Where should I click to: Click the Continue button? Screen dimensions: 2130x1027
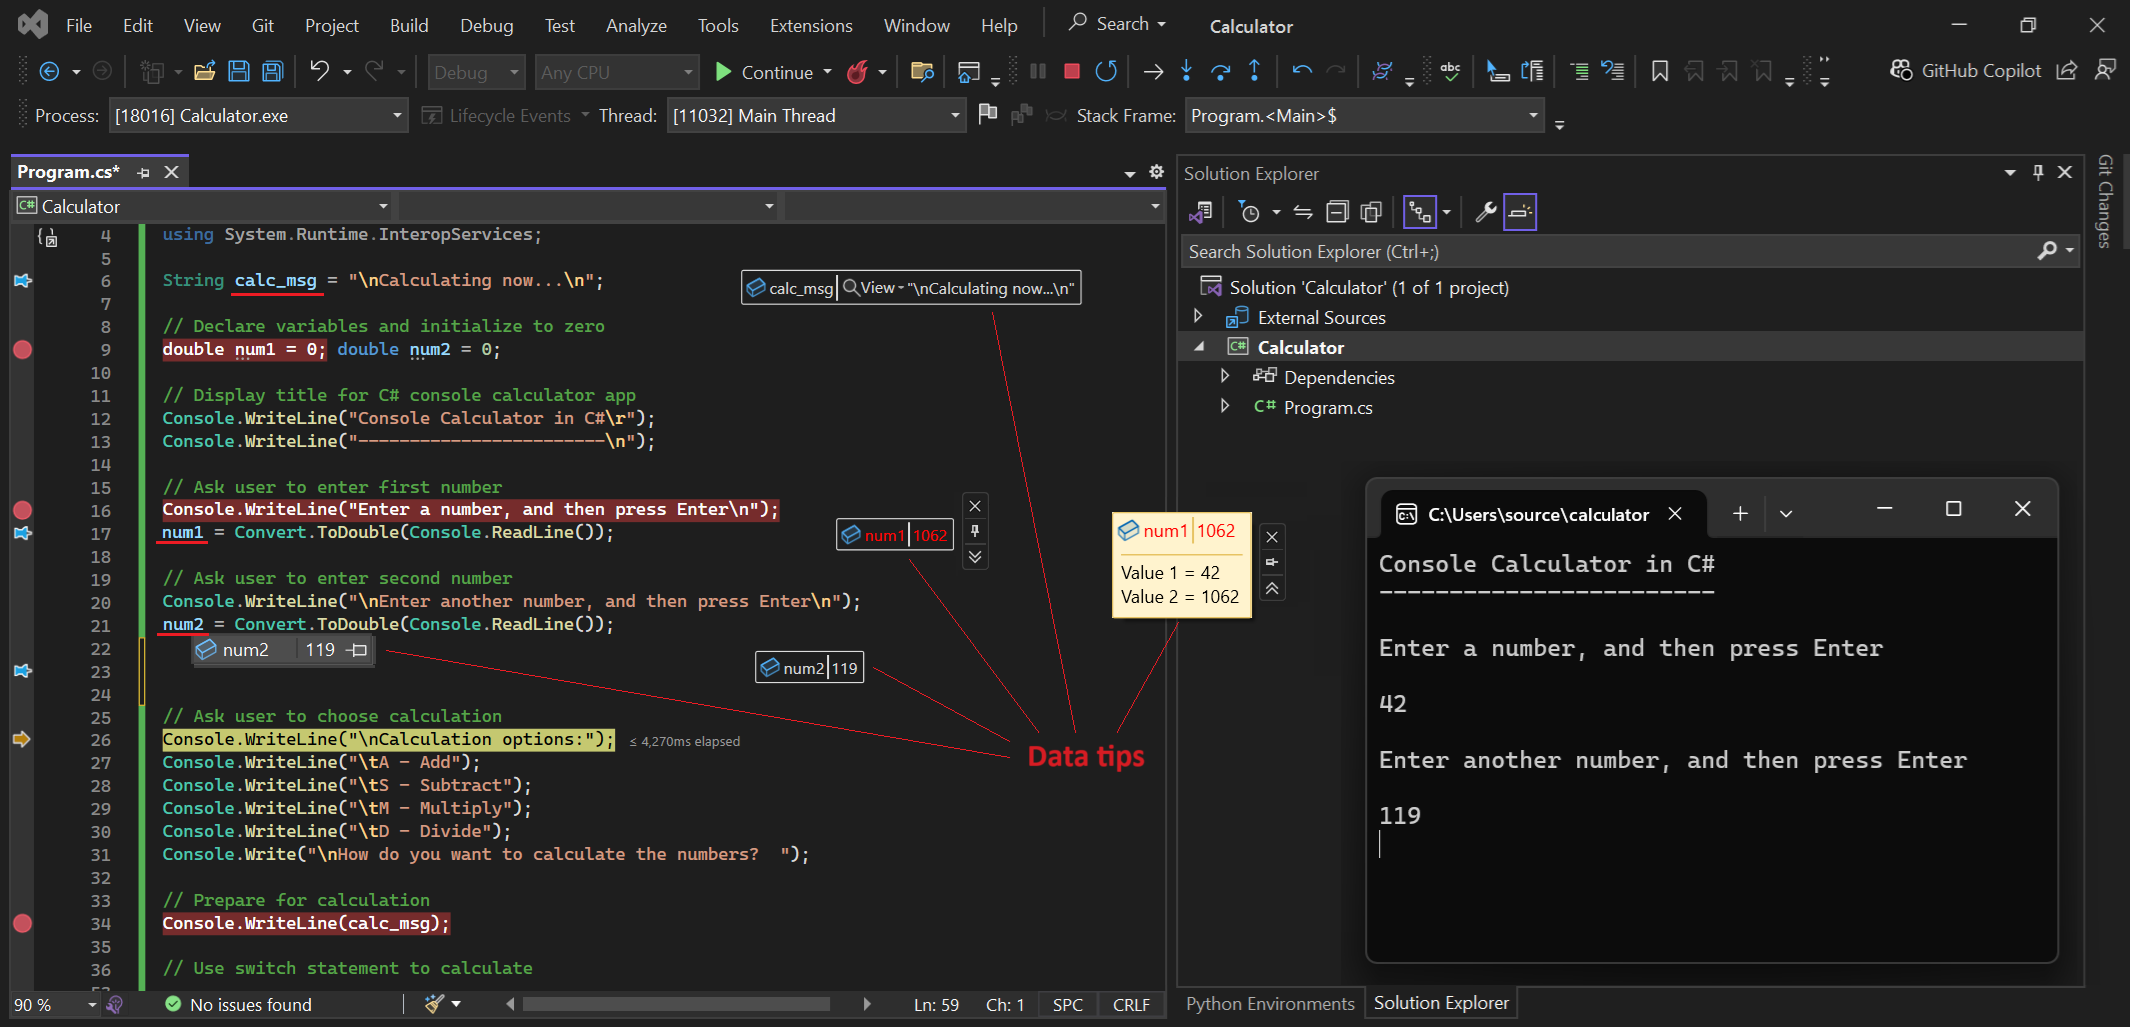[772, 71]
